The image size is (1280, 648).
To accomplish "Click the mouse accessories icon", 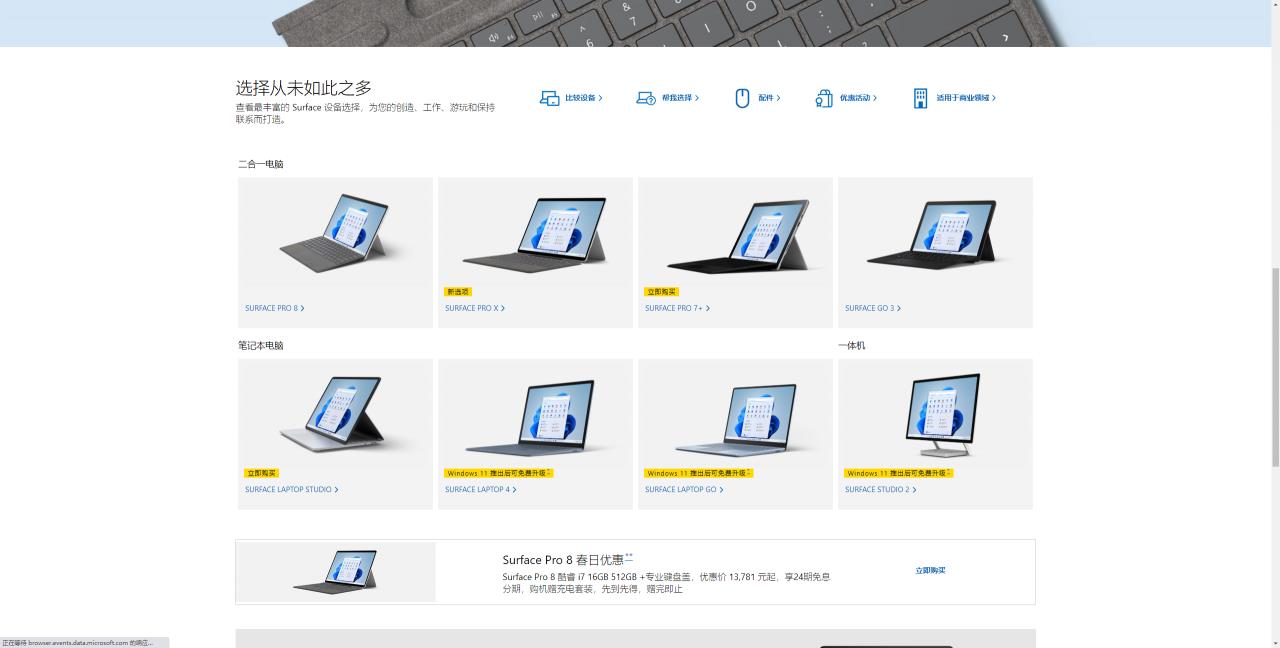I will click(742, 98).
